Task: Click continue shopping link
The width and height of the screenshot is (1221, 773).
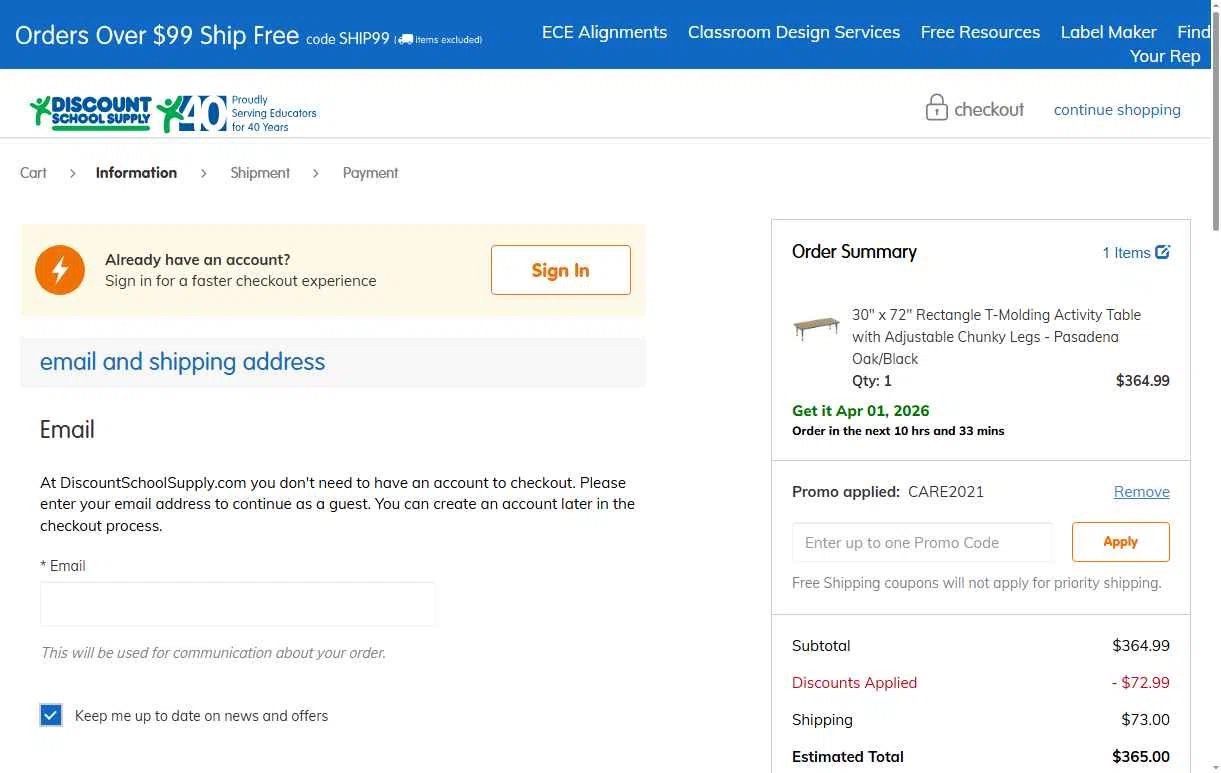Action: pos(1117,110)
